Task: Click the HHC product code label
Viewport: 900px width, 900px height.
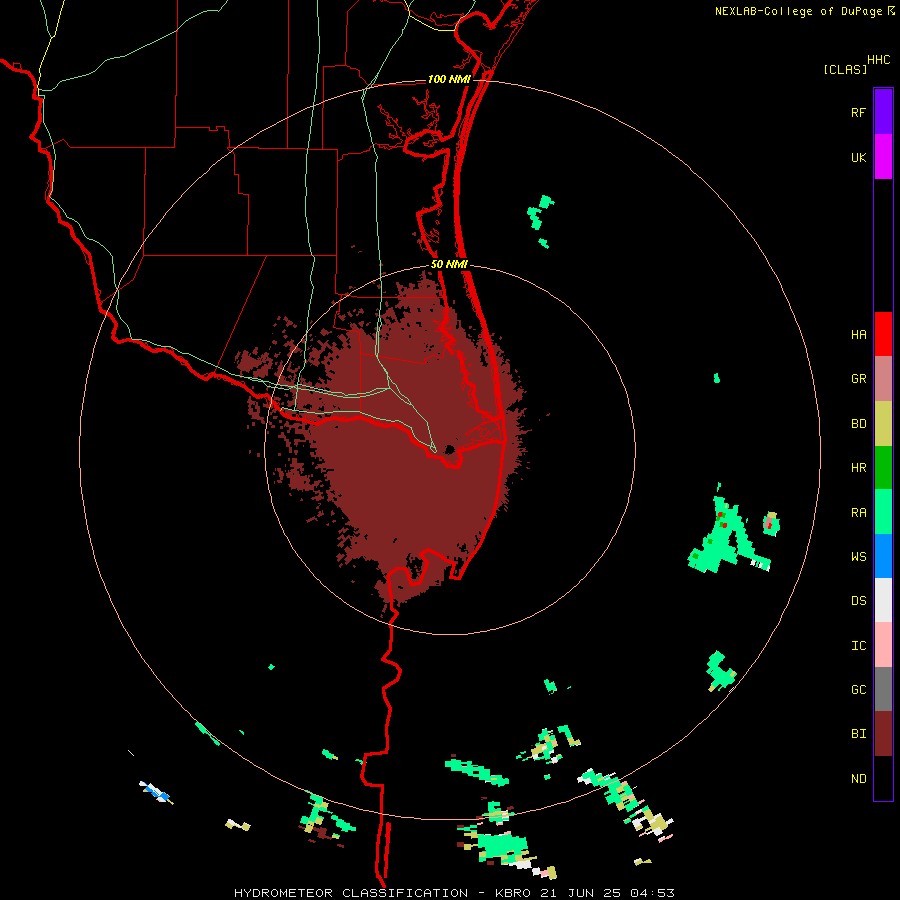Action: (x=878, y=60)
